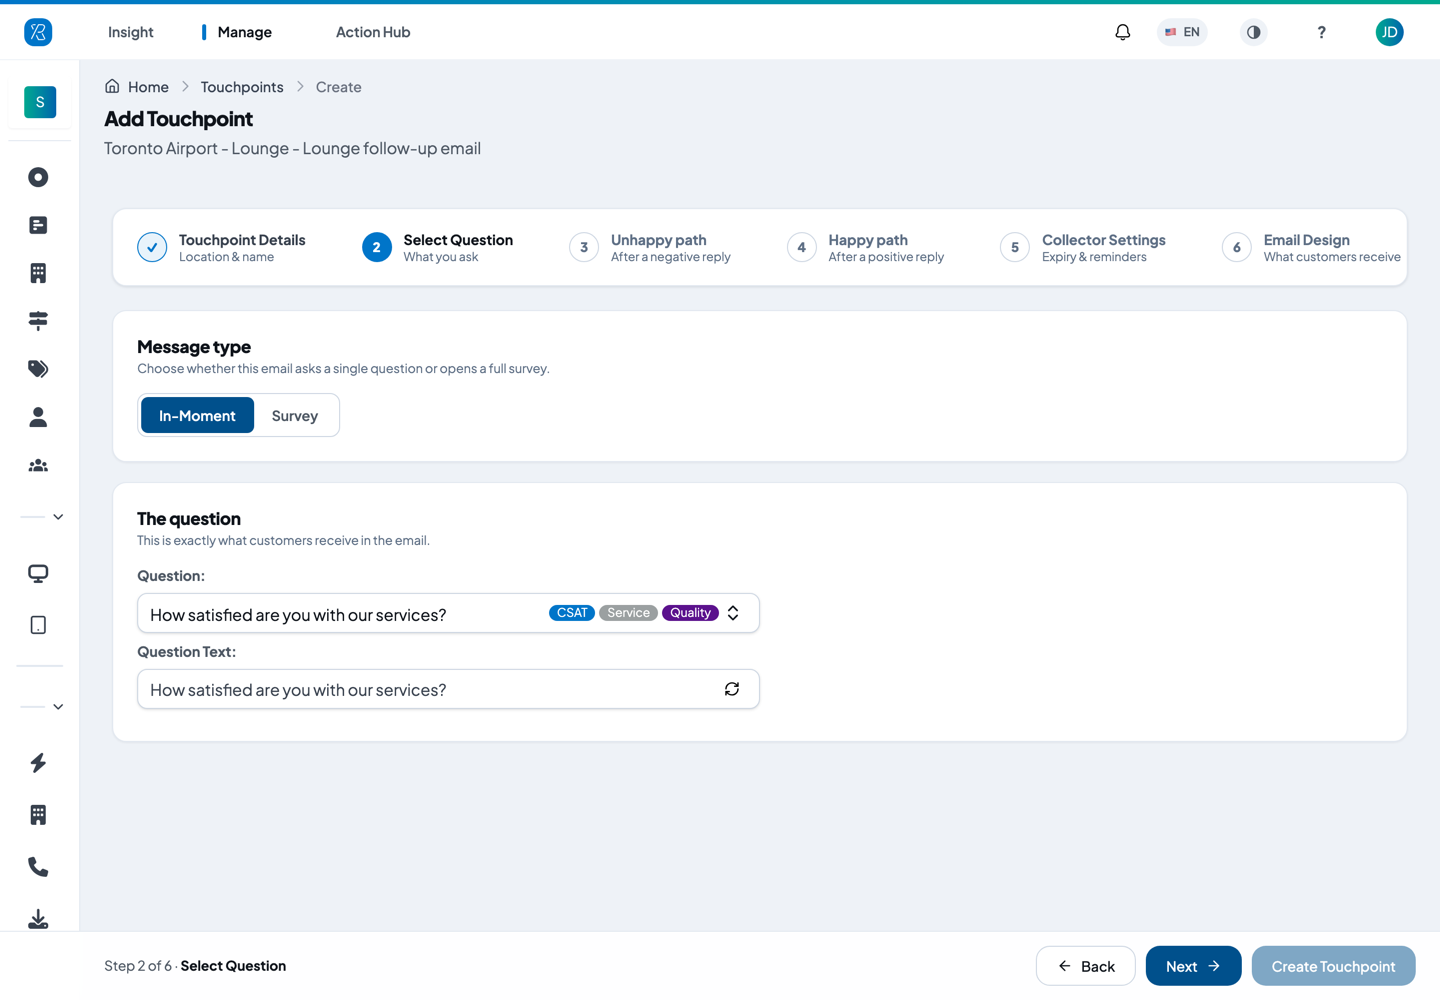Switch to the Action Hub tab

point(373,32)
